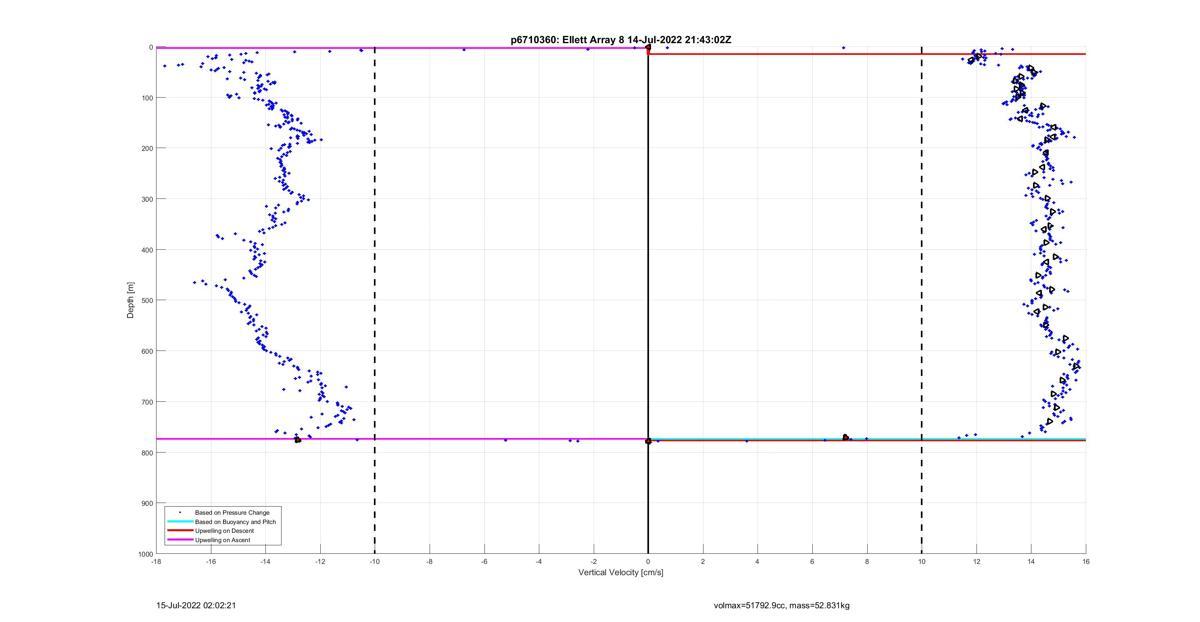Screen dimensions: 1200x622
Task: Click the 'Depth [m]' axis label
Action: (x=130, y=300)
